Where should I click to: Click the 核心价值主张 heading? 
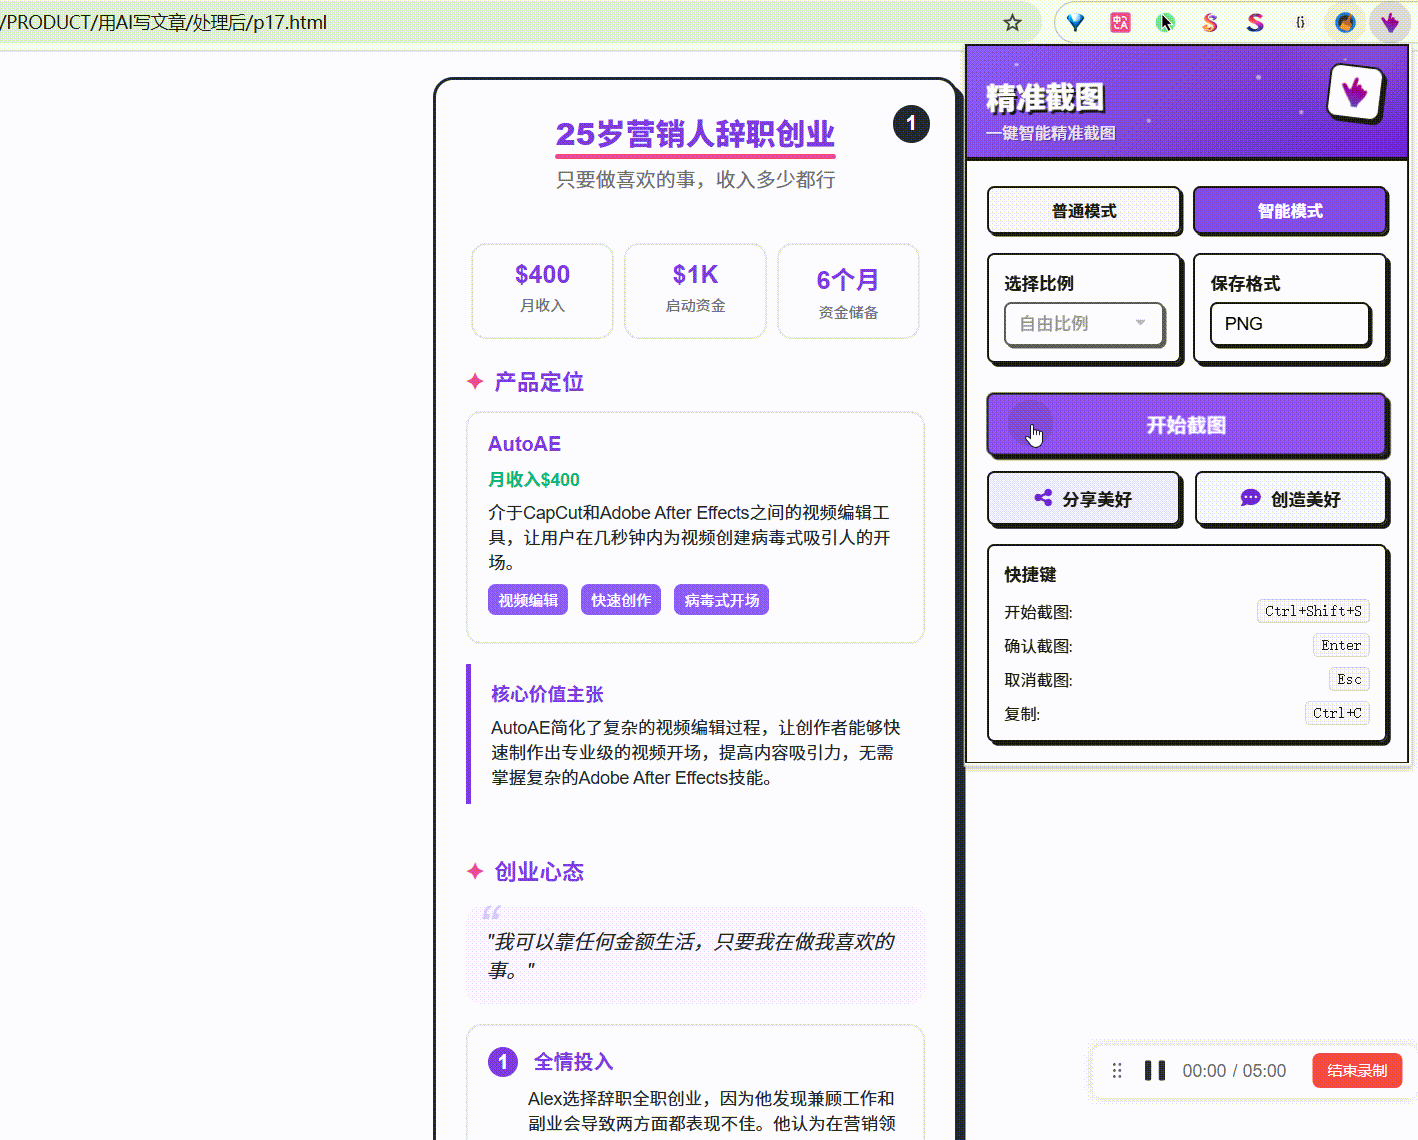(547, 694)
